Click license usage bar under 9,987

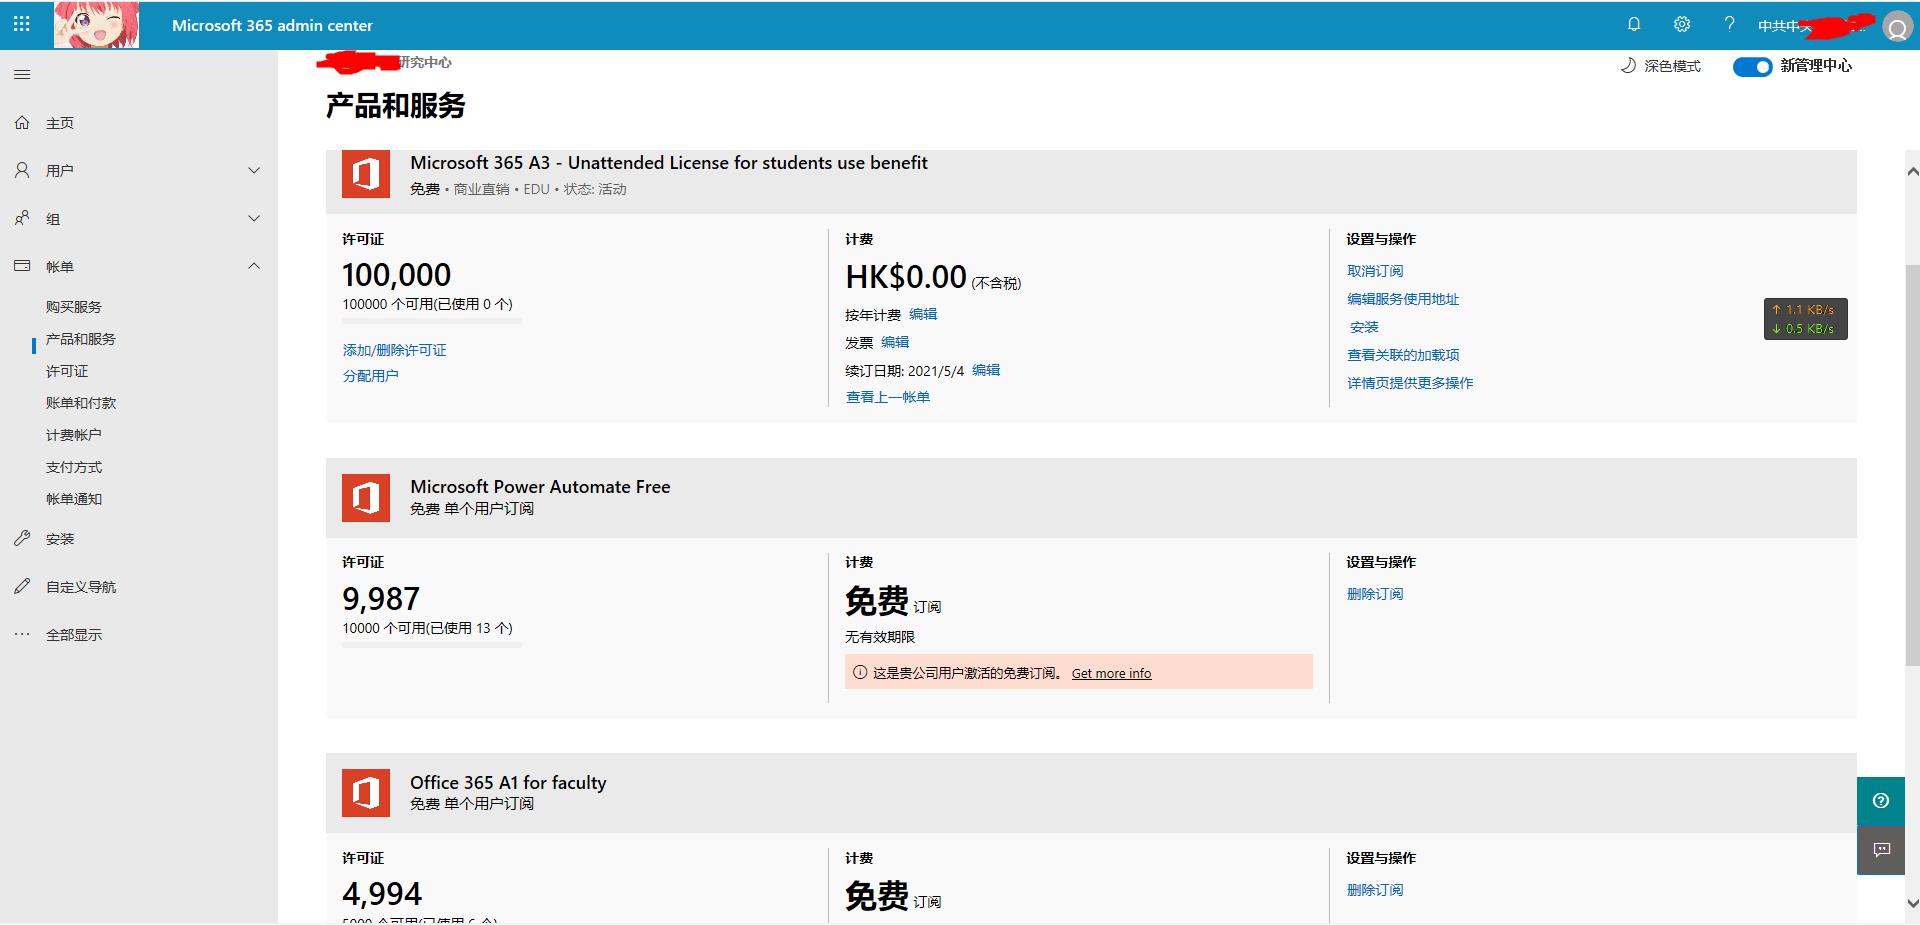pyautogui.click(x=432, y=646)
